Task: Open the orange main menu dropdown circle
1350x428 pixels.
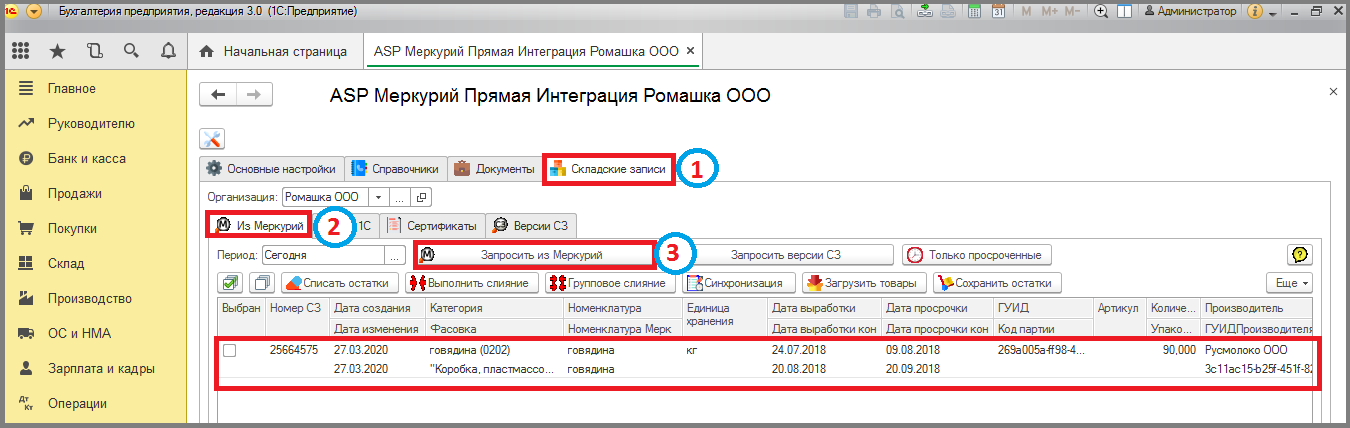Action: click(x=35, y=12)
